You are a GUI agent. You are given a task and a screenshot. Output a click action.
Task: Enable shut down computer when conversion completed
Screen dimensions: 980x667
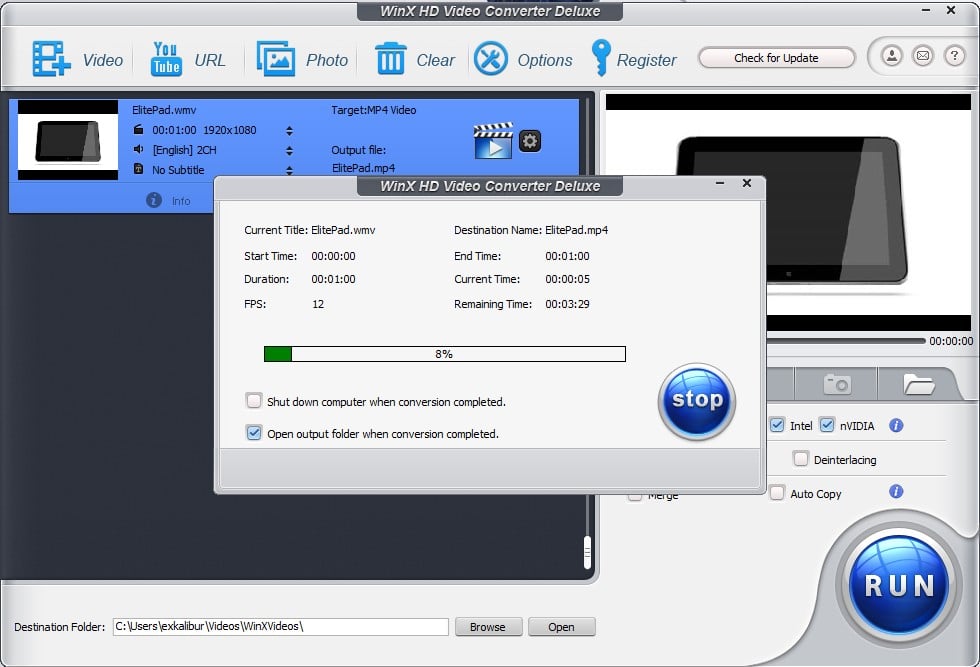[254, 401]
